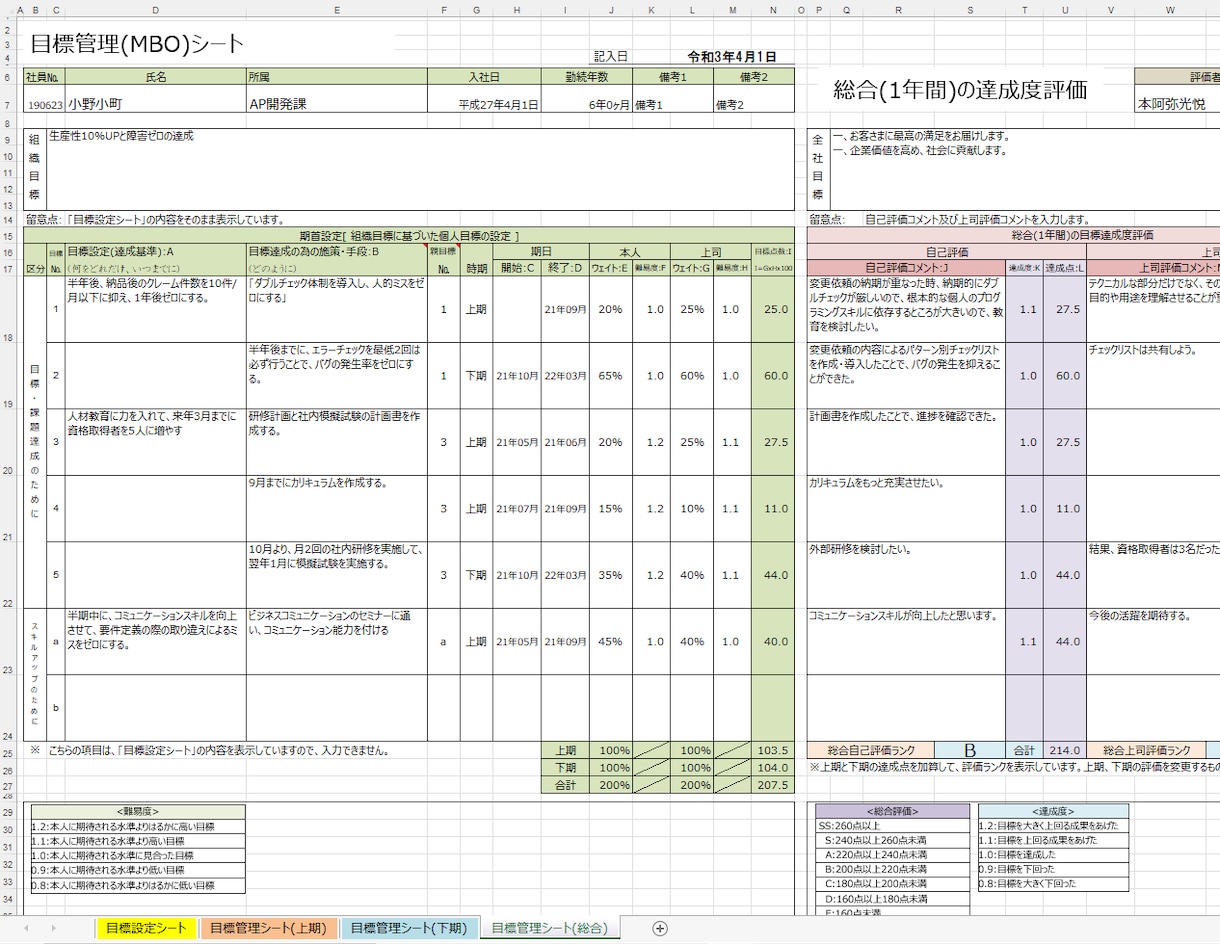
Task: Click the next sheet navigation arrow
Action: point(53,928)
